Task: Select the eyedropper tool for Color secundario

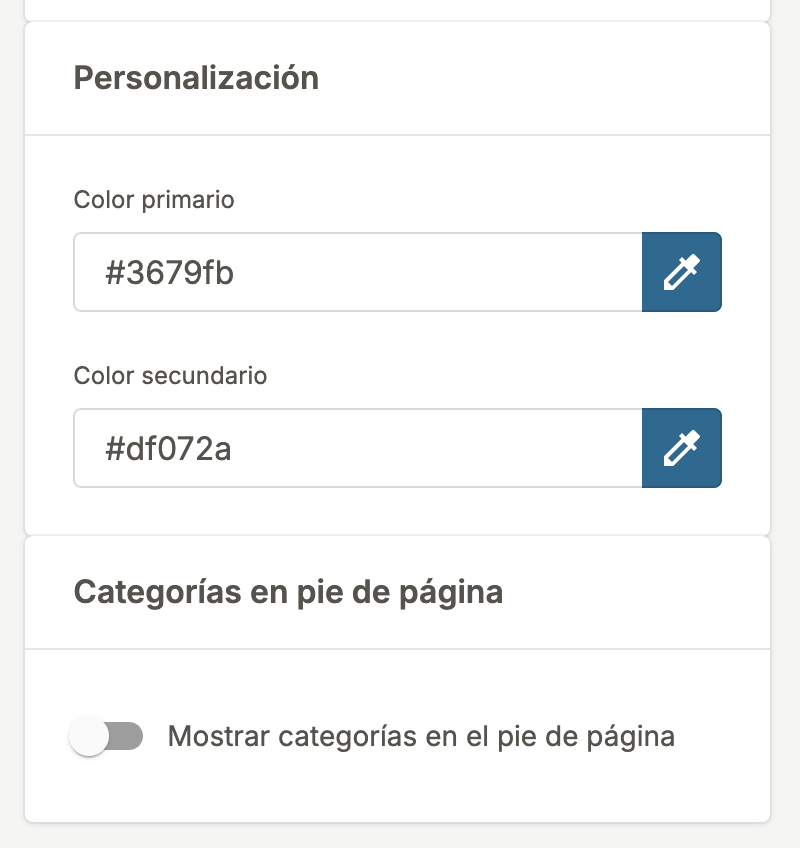Action: tap(681, 447)
